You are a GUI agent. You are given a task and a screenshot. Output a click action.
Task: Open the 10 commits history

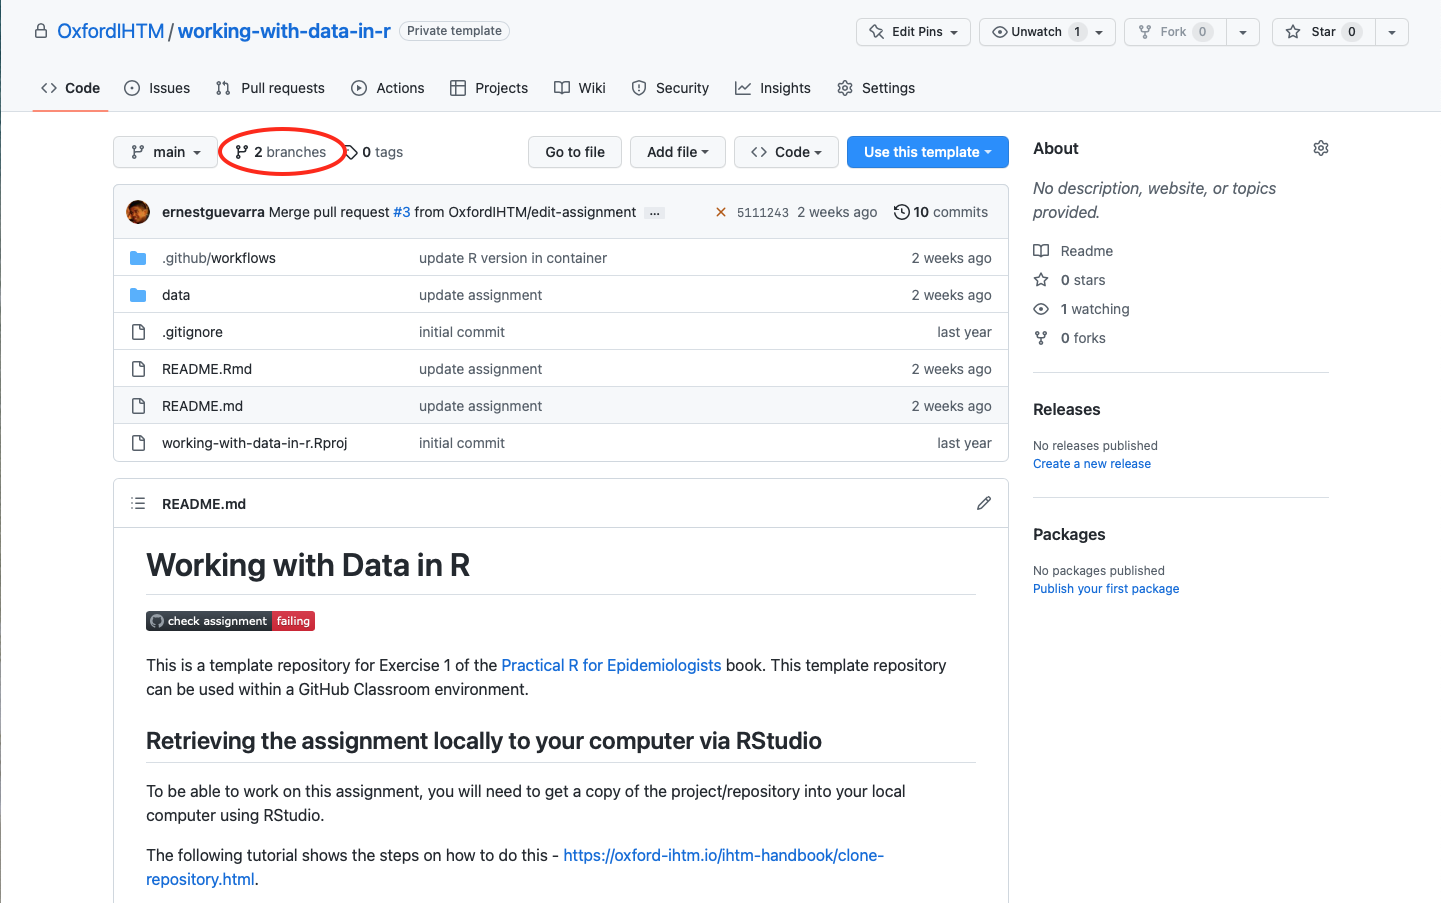pos(940,212)
